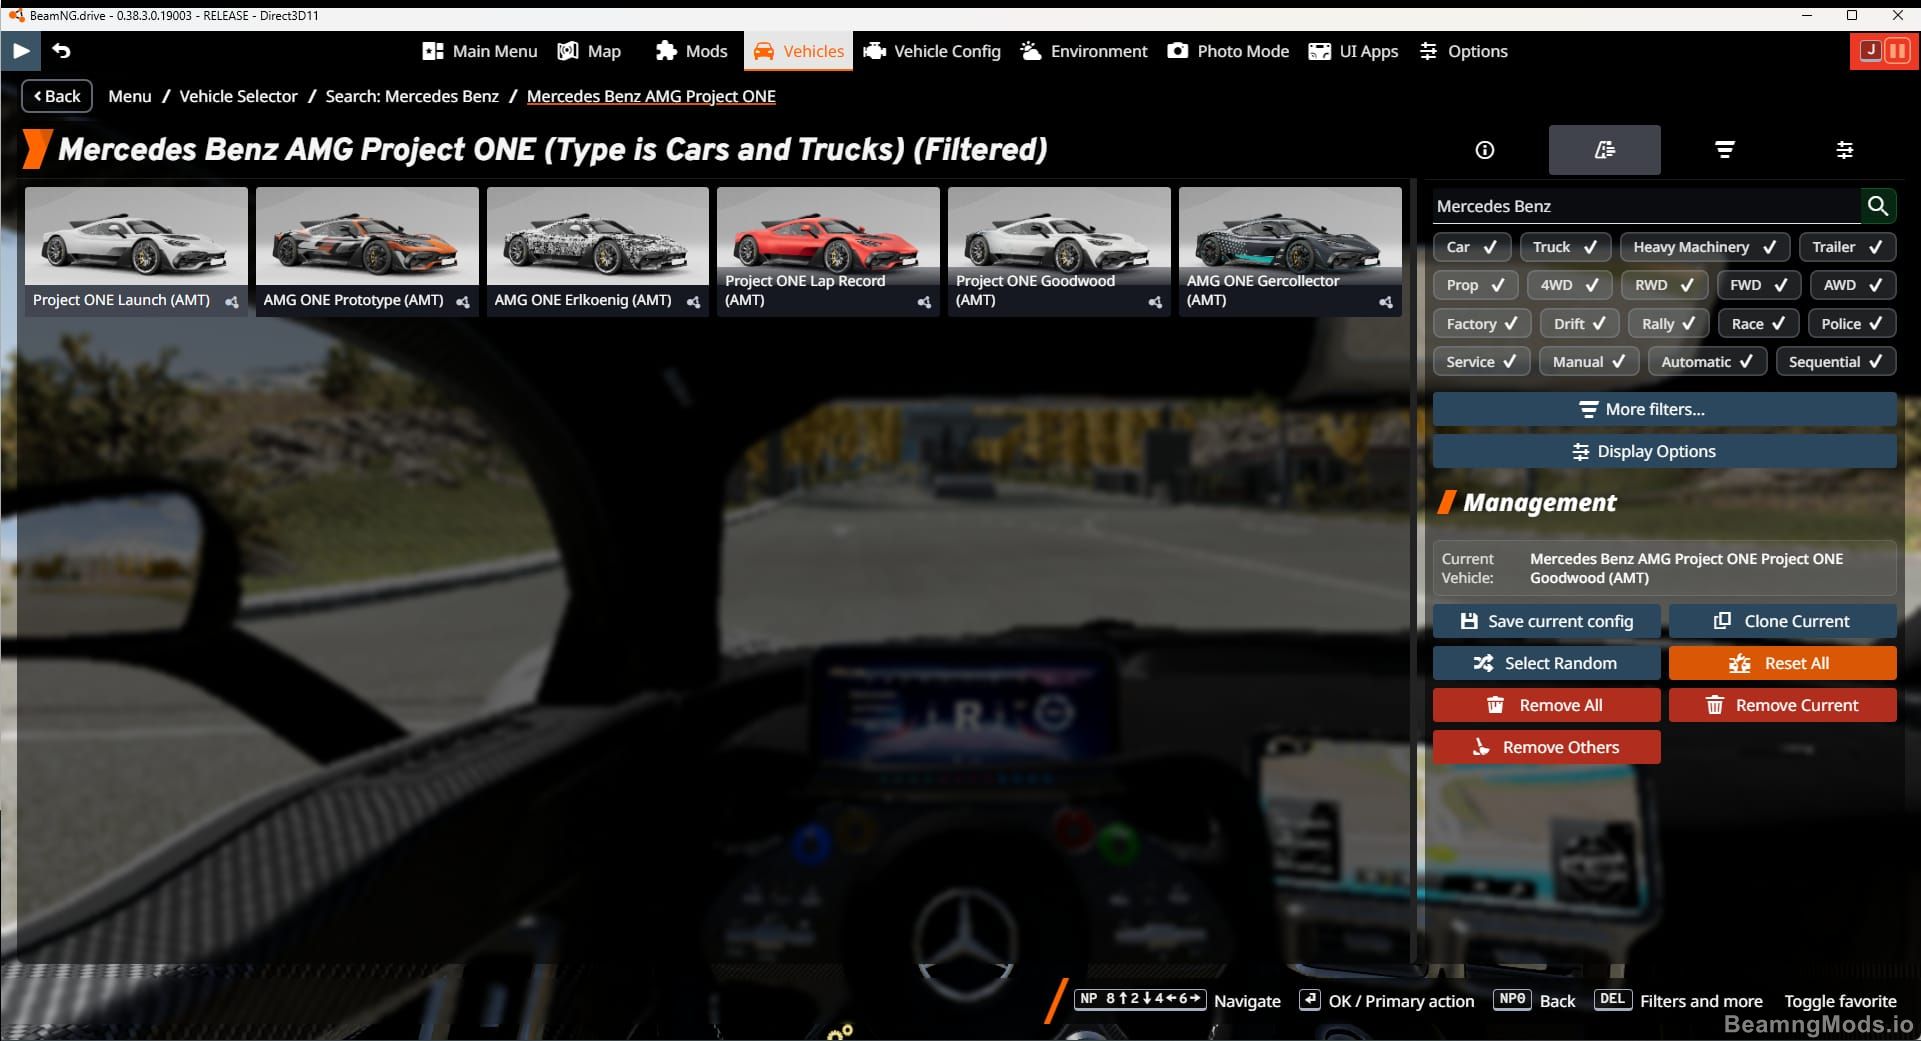
Task: Click the magnifier icon in the search field
Action: [x=1879, y=206]
